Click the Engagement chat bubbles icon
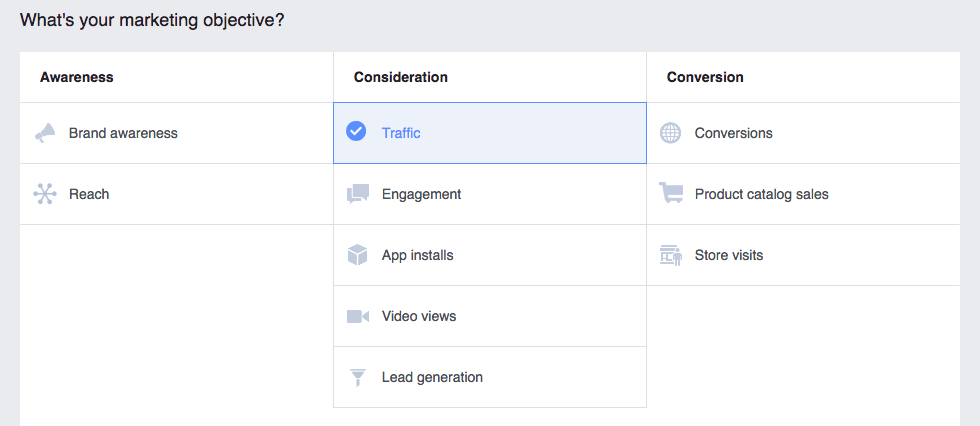The image size is (980, 426). 357,194
